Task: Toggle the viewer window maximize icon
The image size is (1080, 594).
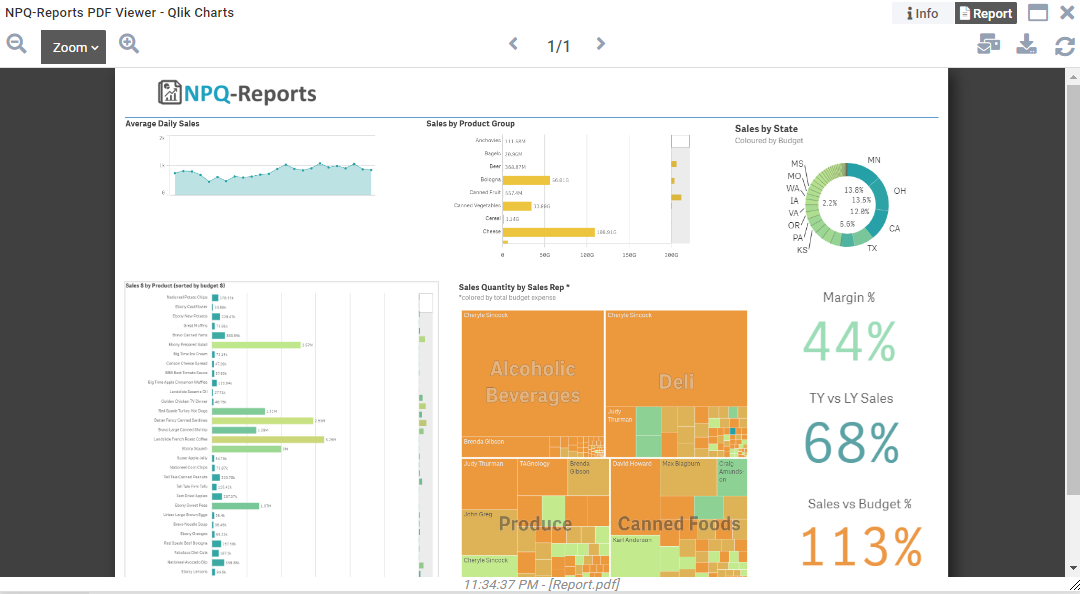Action: [1038, 13]
